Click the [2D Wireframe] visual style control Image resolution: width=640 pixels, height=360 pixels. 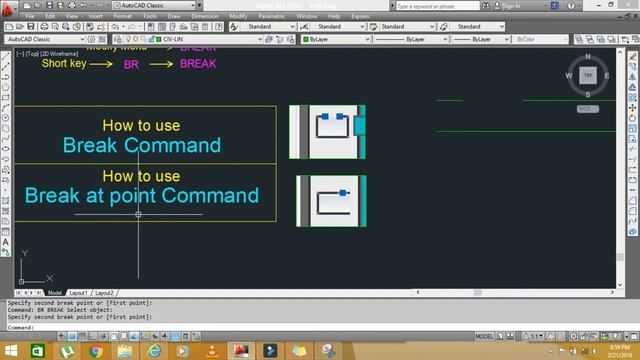59,54
